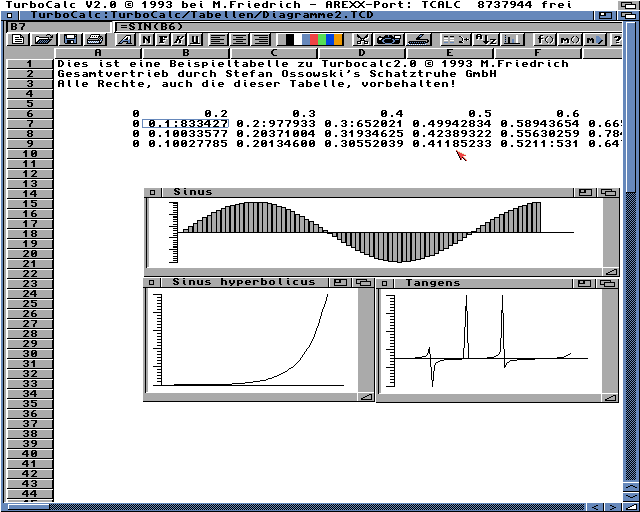Create a new sheet with the blank page icon
Image resolution: width=640 pixels, height=512 pixels.
tap(18, 40)
